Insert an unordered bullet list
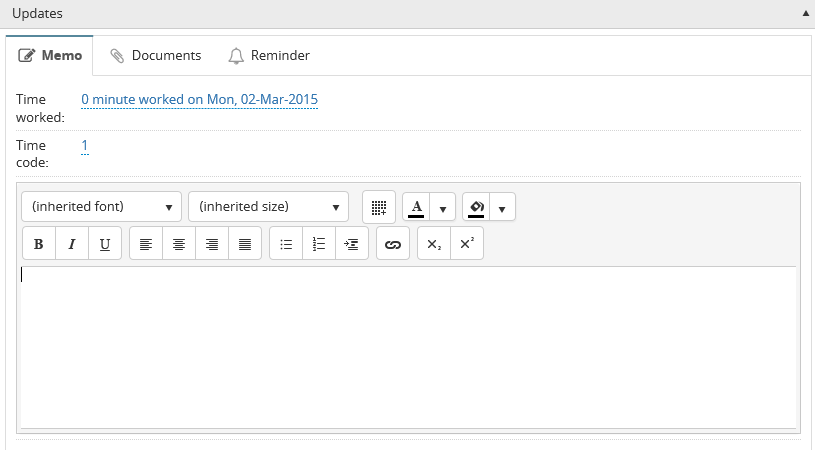The image size is (815, 450). pos(286,244)
